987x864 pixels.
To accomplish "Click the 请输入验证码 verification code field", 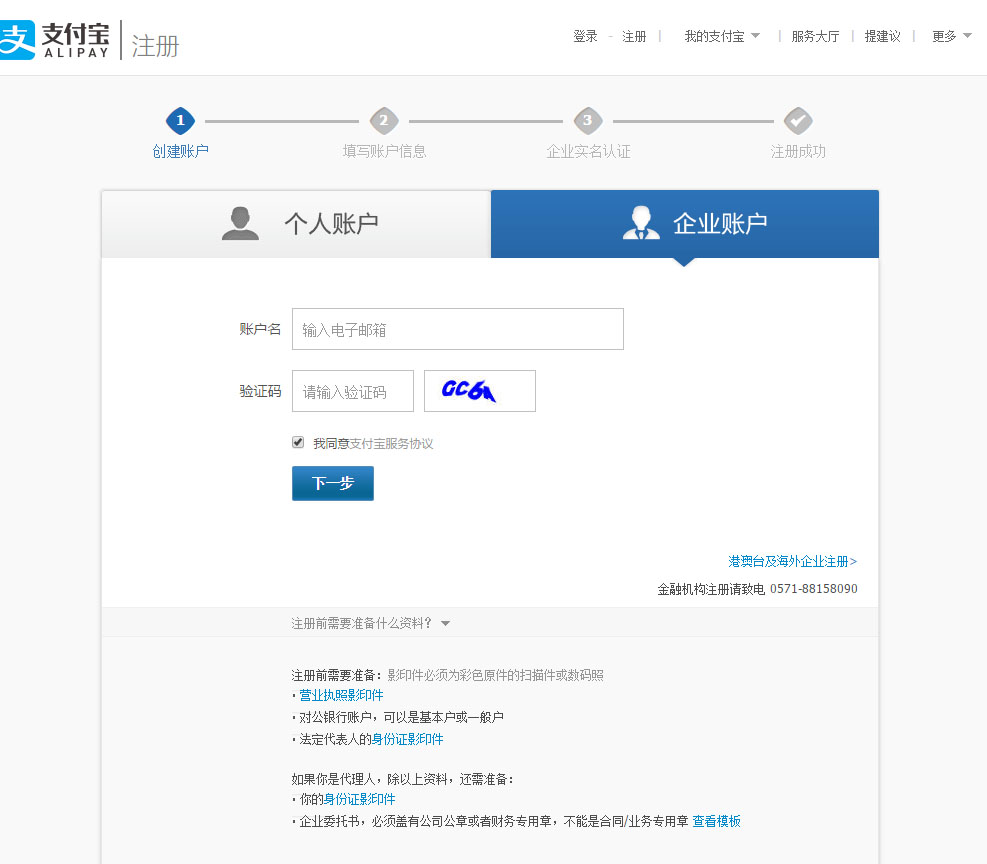I will pyautogui.click(x=352, y=391).
